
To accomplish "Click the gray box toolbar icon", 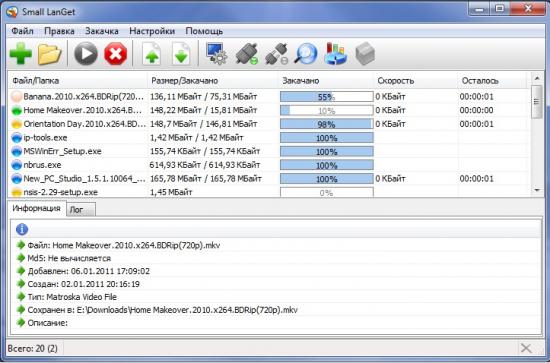I will [365, 55].
